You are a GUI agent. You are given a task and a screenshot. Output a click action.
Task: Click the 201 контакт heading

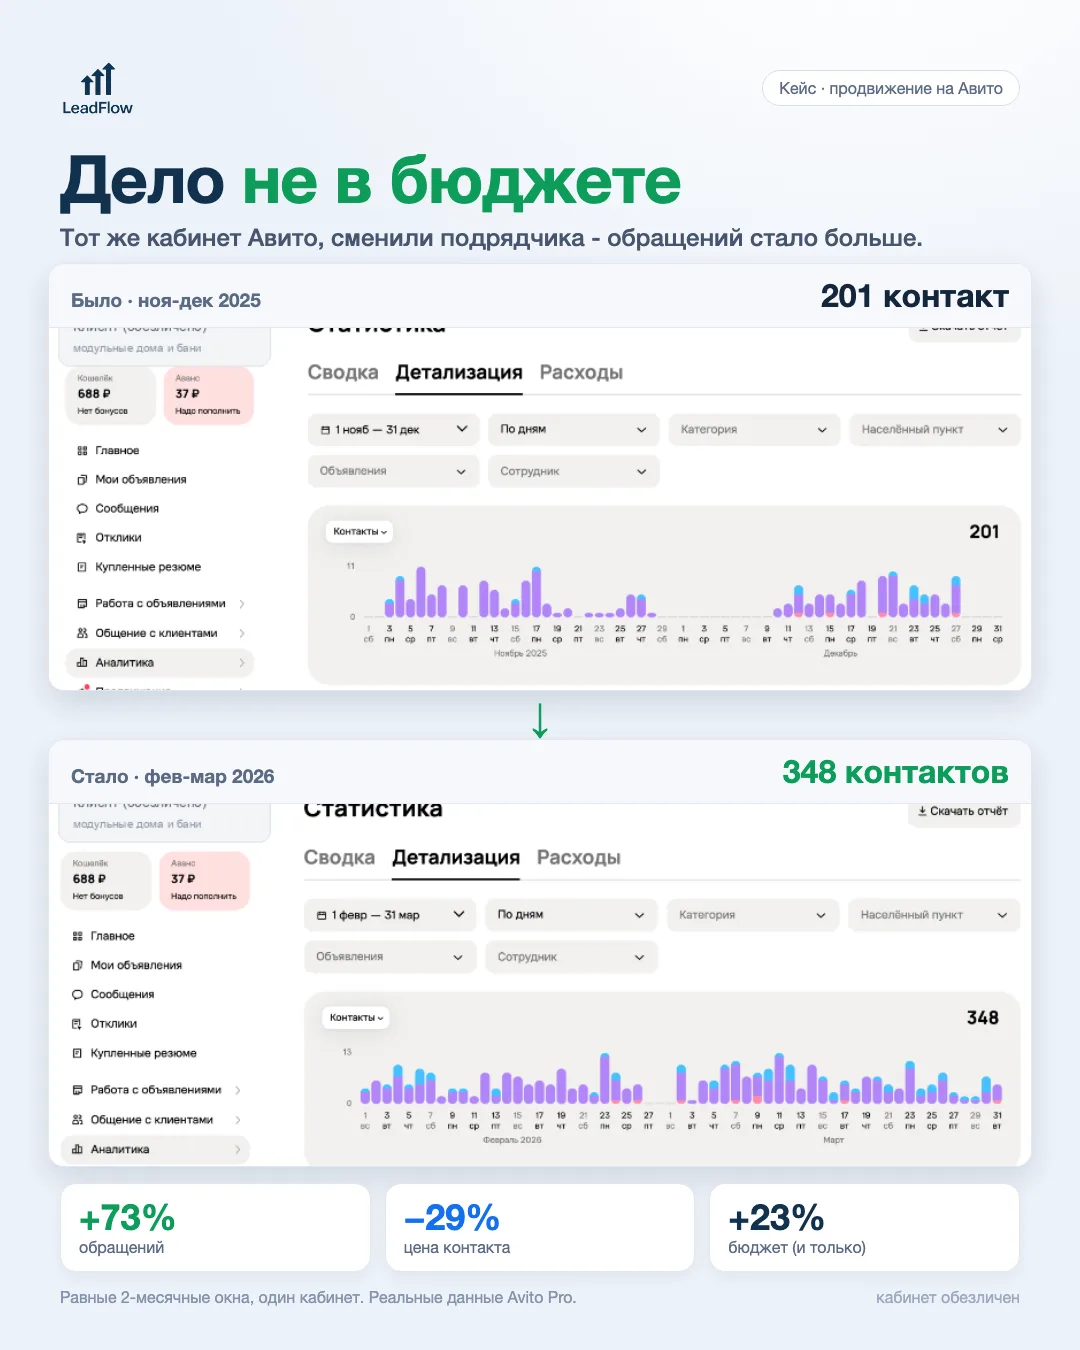click(x=914, y=297)
